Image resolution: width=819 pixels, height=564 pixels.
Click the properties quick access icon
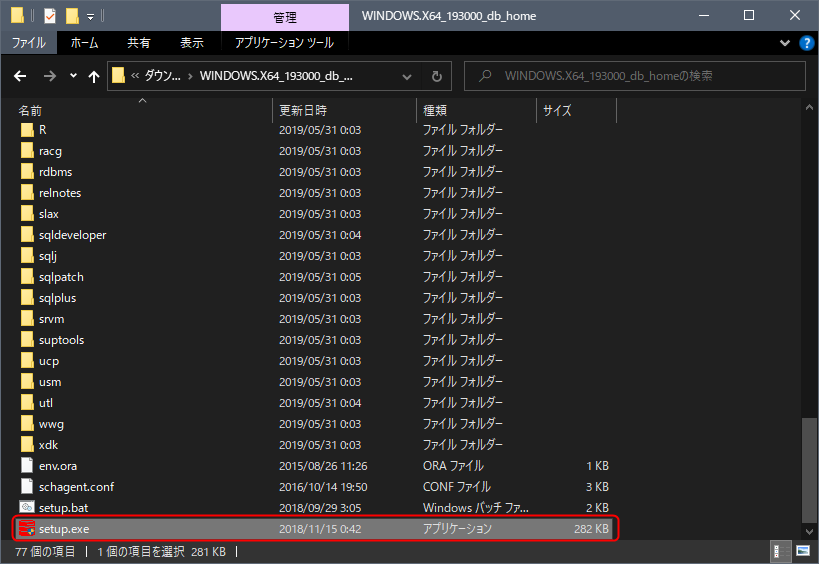pyautogui.click(x=50, y=16)
